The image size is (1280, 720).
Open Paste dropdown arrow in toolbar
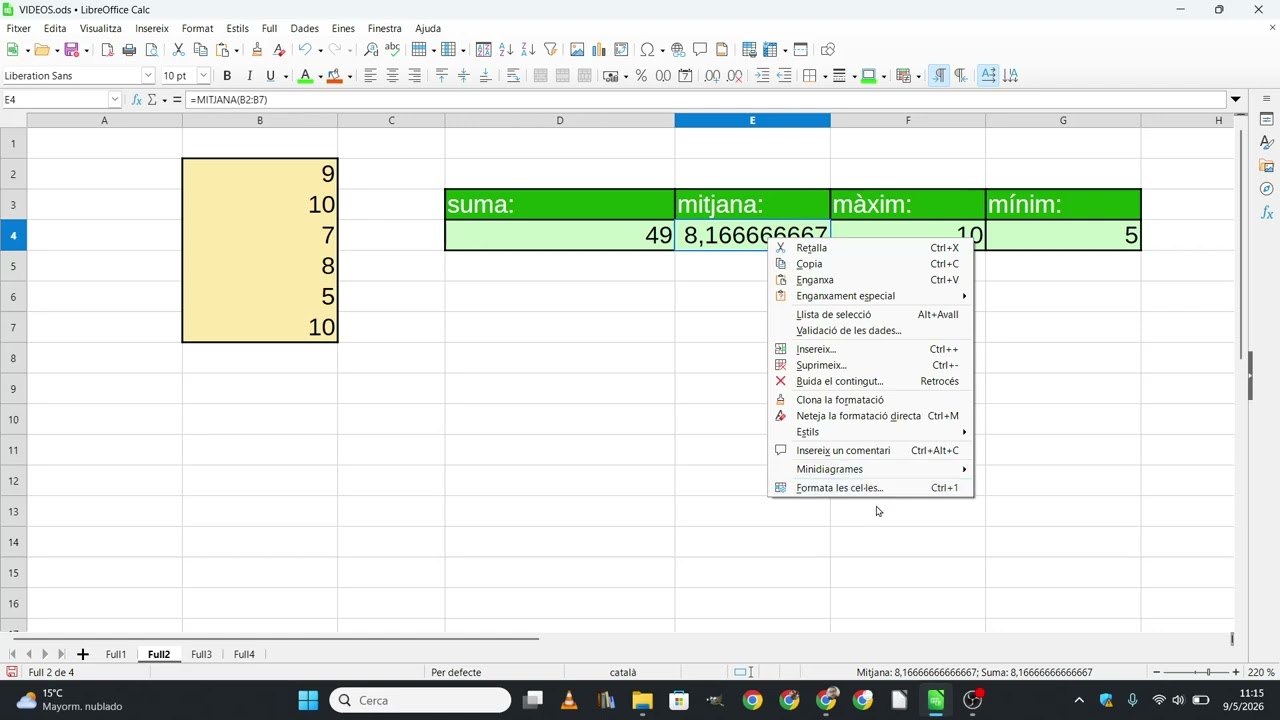point(237,50)
